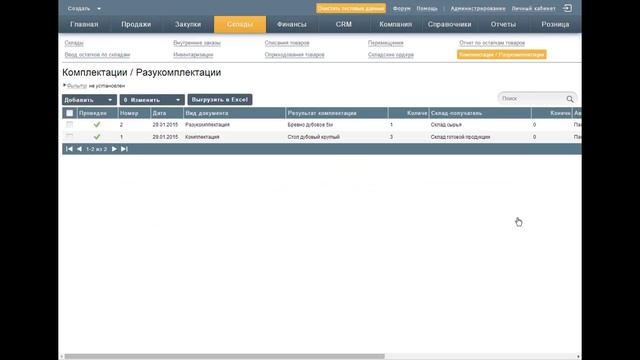Viewport: 640px width, 360px height.
Task: Select the highlighted Комплектации / Разукомплектации submenu item
Action: [502, 54]
